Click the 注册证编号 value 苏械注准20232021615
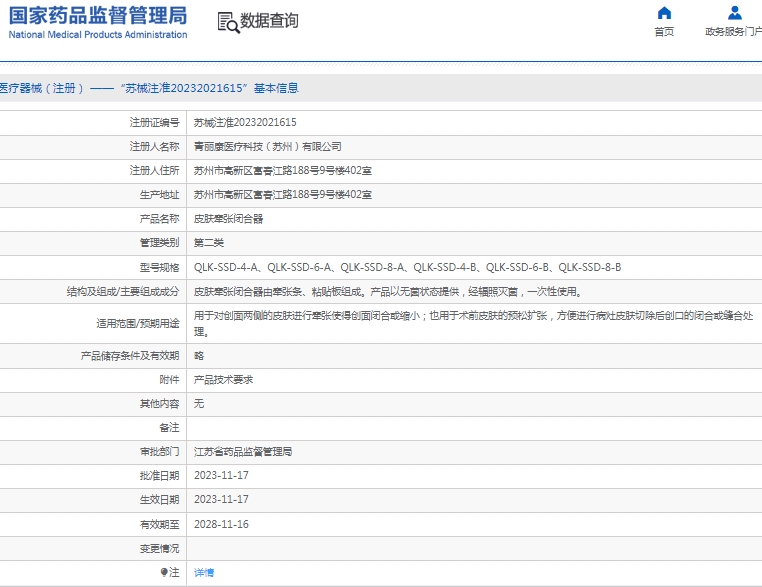Screen dimensions: 762x587 coord(245,122)
